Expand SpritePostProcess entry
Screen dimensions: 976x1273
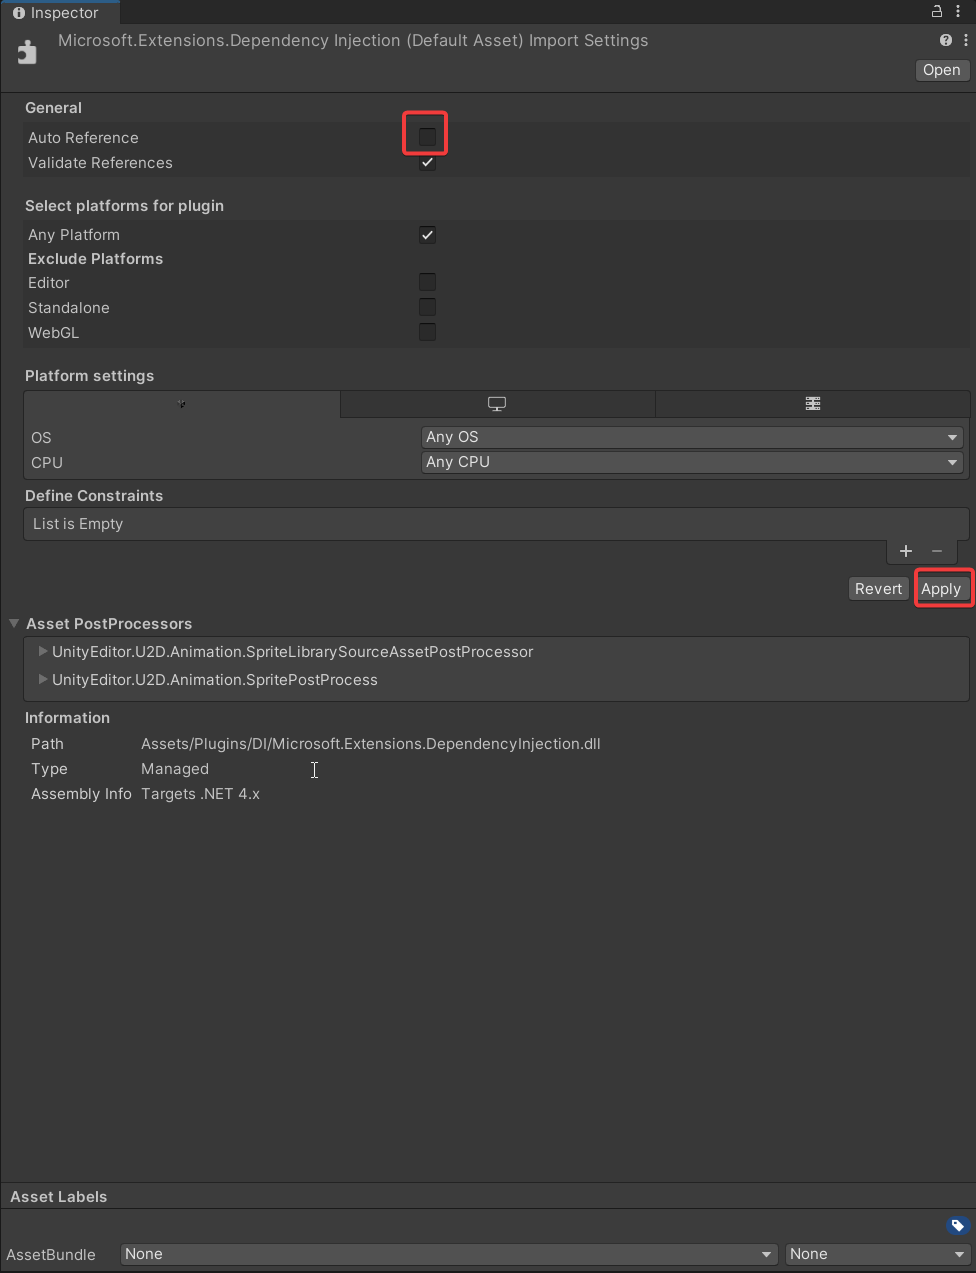(43, 679)
